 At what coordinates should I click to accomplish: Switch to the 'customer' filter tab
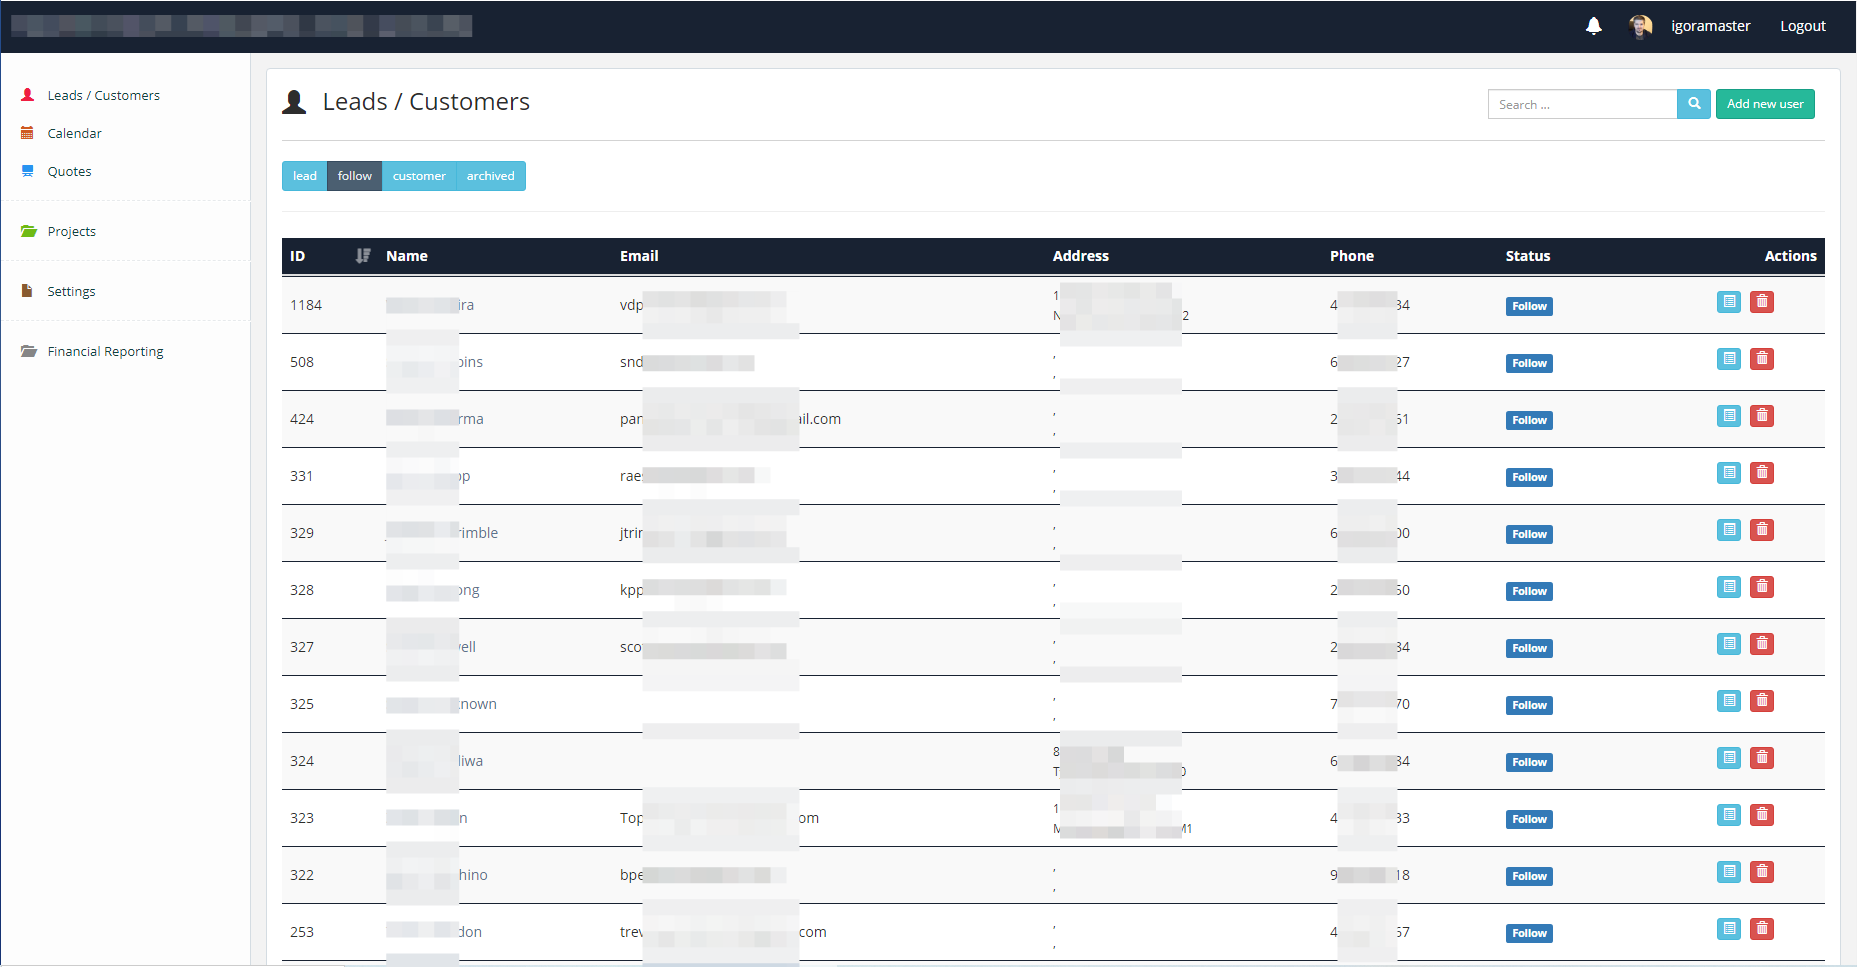click(x=419, y=176)
